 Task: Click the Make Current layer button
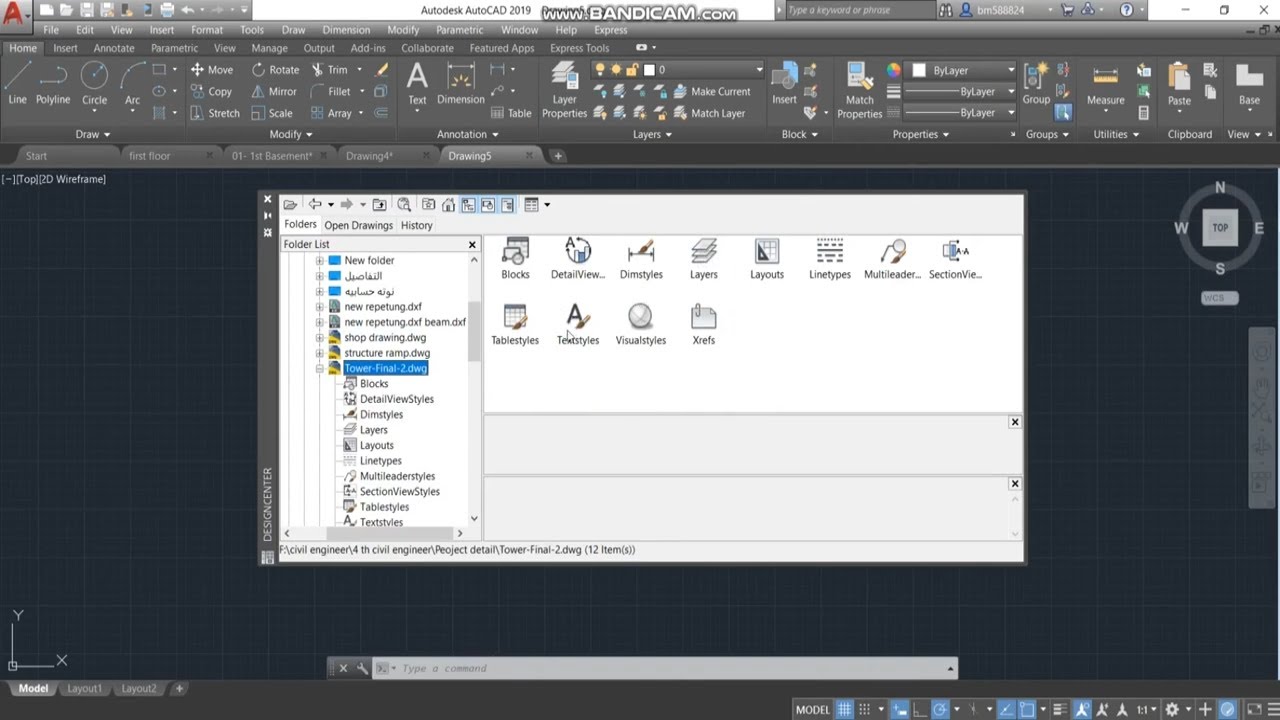pos(711,92)
